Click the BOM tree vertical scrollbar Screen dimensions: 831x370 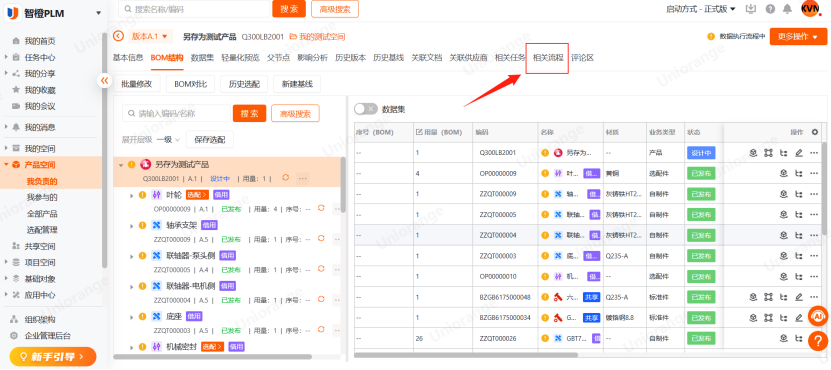pos(343,186)
